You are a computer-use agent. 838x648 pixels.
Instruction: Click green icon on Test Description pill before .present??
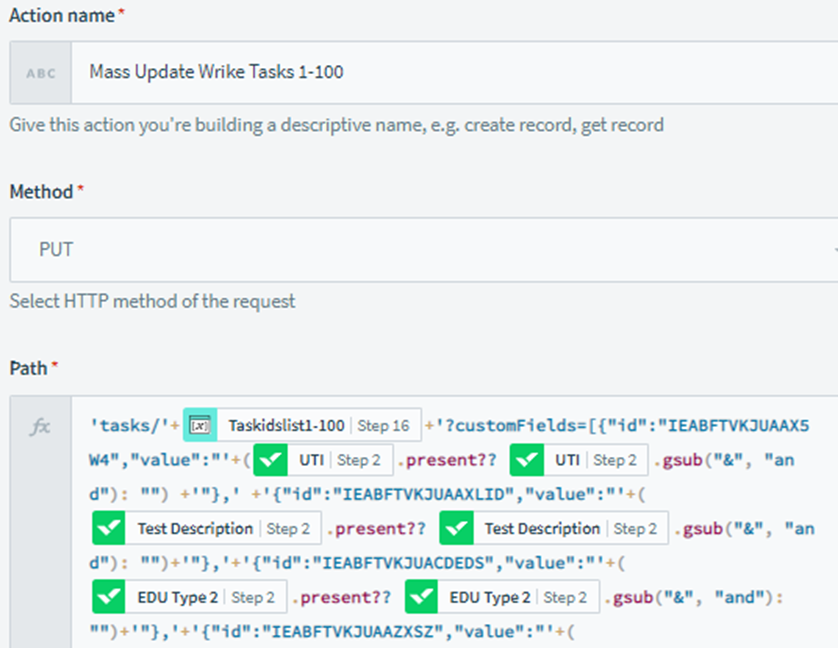click(108, 528)
